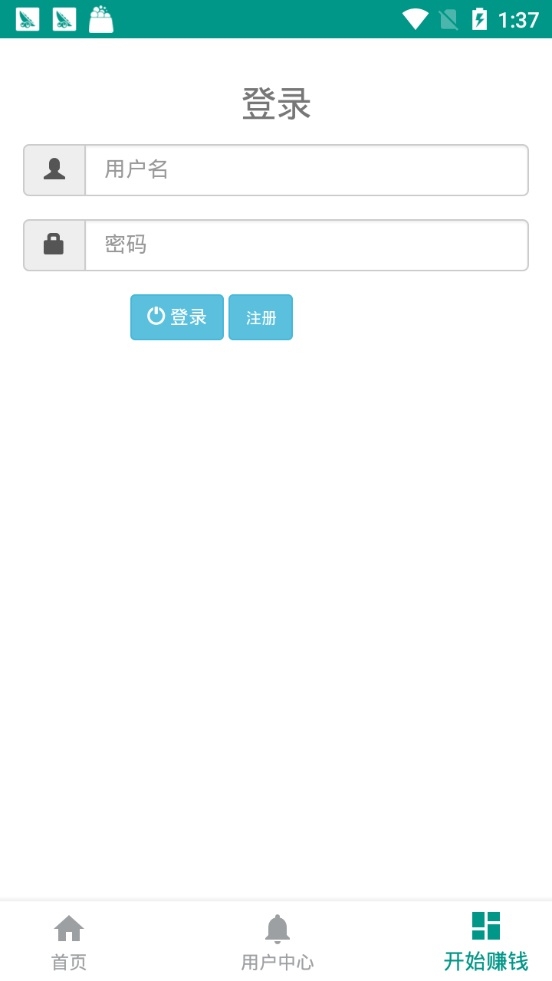Tap the user silhouette icon beside username
This screenshot has height=981, width=552.
(54, 170)
